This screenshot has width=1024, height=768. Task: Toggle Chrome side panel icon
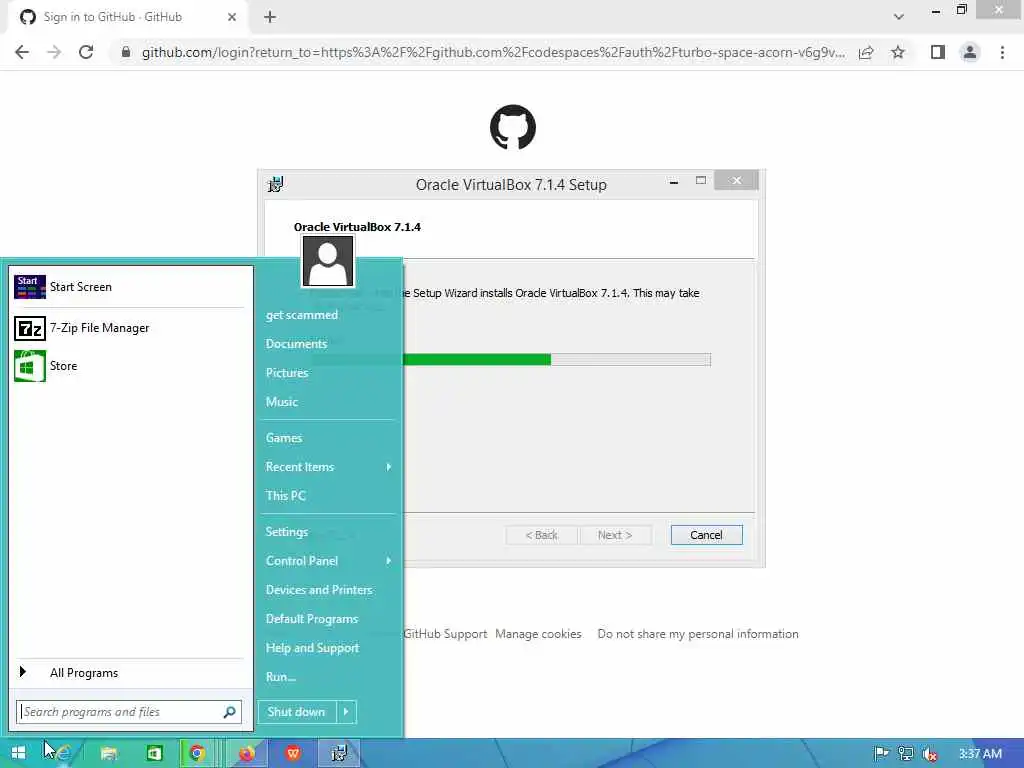[x=938, y=52]
